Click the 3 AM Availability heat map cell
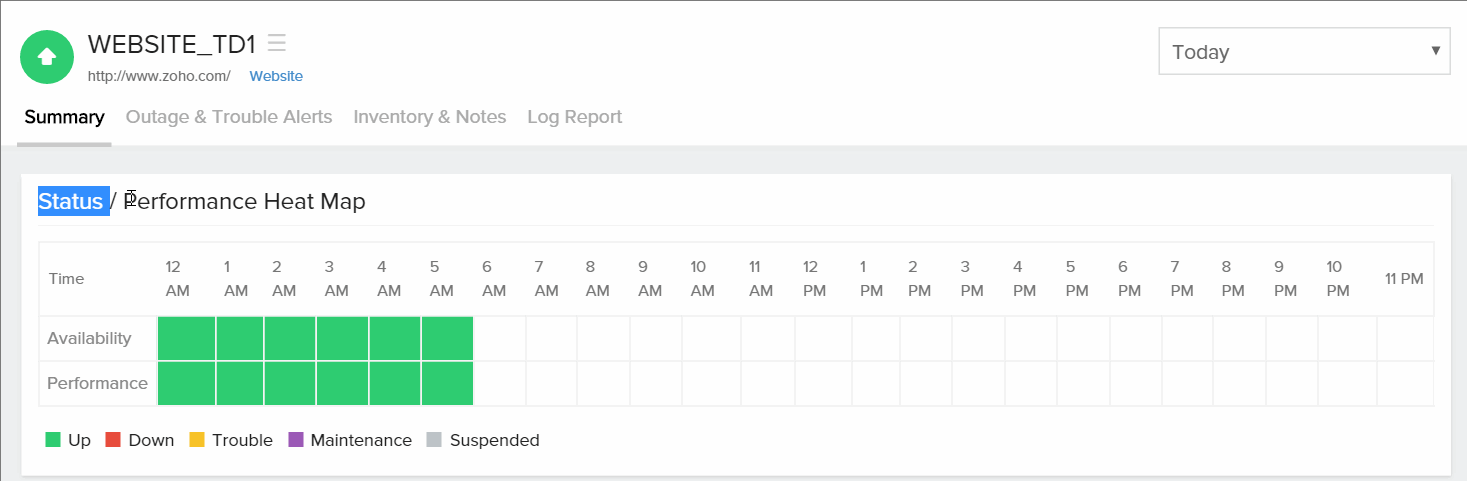This screenshot has height=481, width=1467. (342, 338)
